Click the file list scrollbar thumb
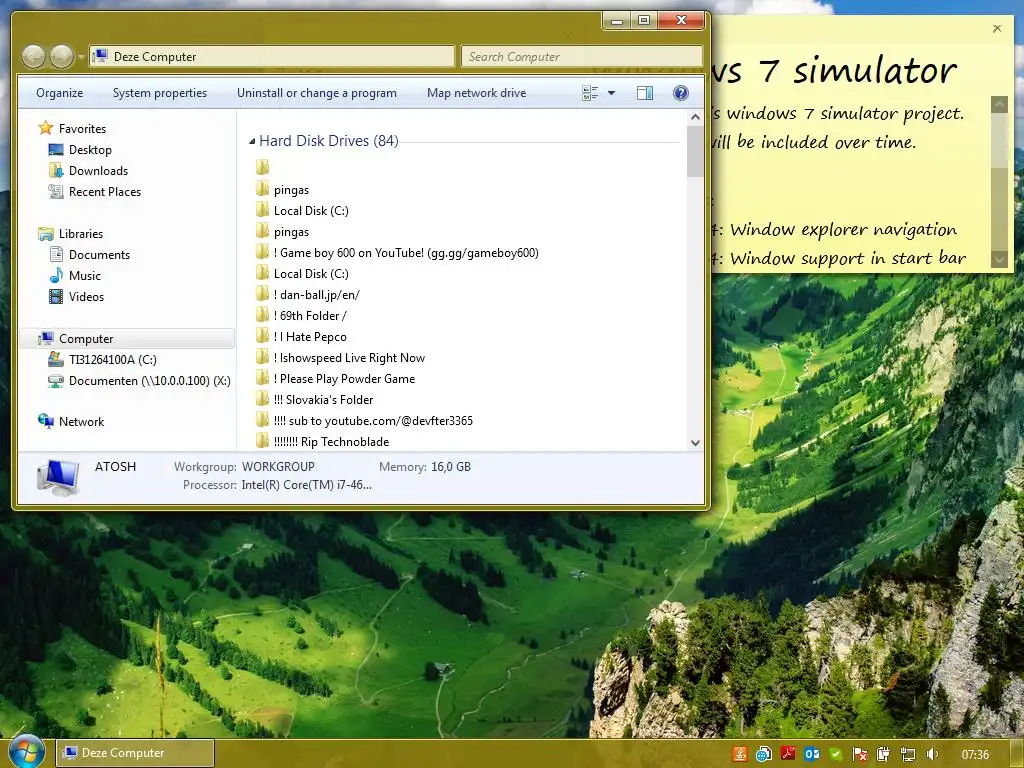Screen dimensions: 1024x768 point(695,151)
